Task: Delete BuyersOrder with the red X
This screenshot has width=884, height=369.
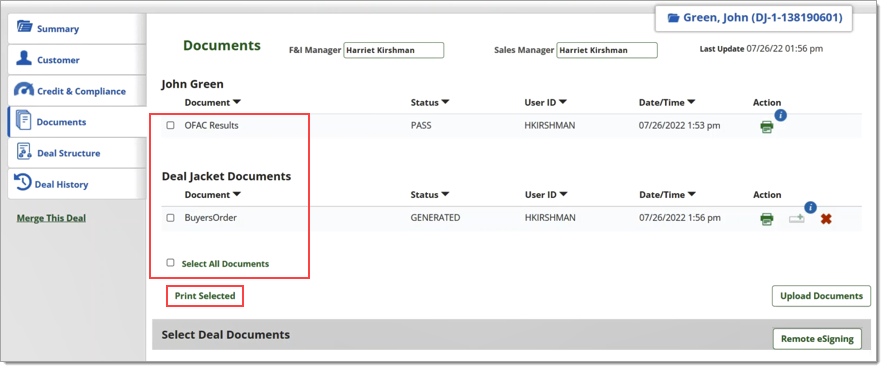Action: coord(826,219)
